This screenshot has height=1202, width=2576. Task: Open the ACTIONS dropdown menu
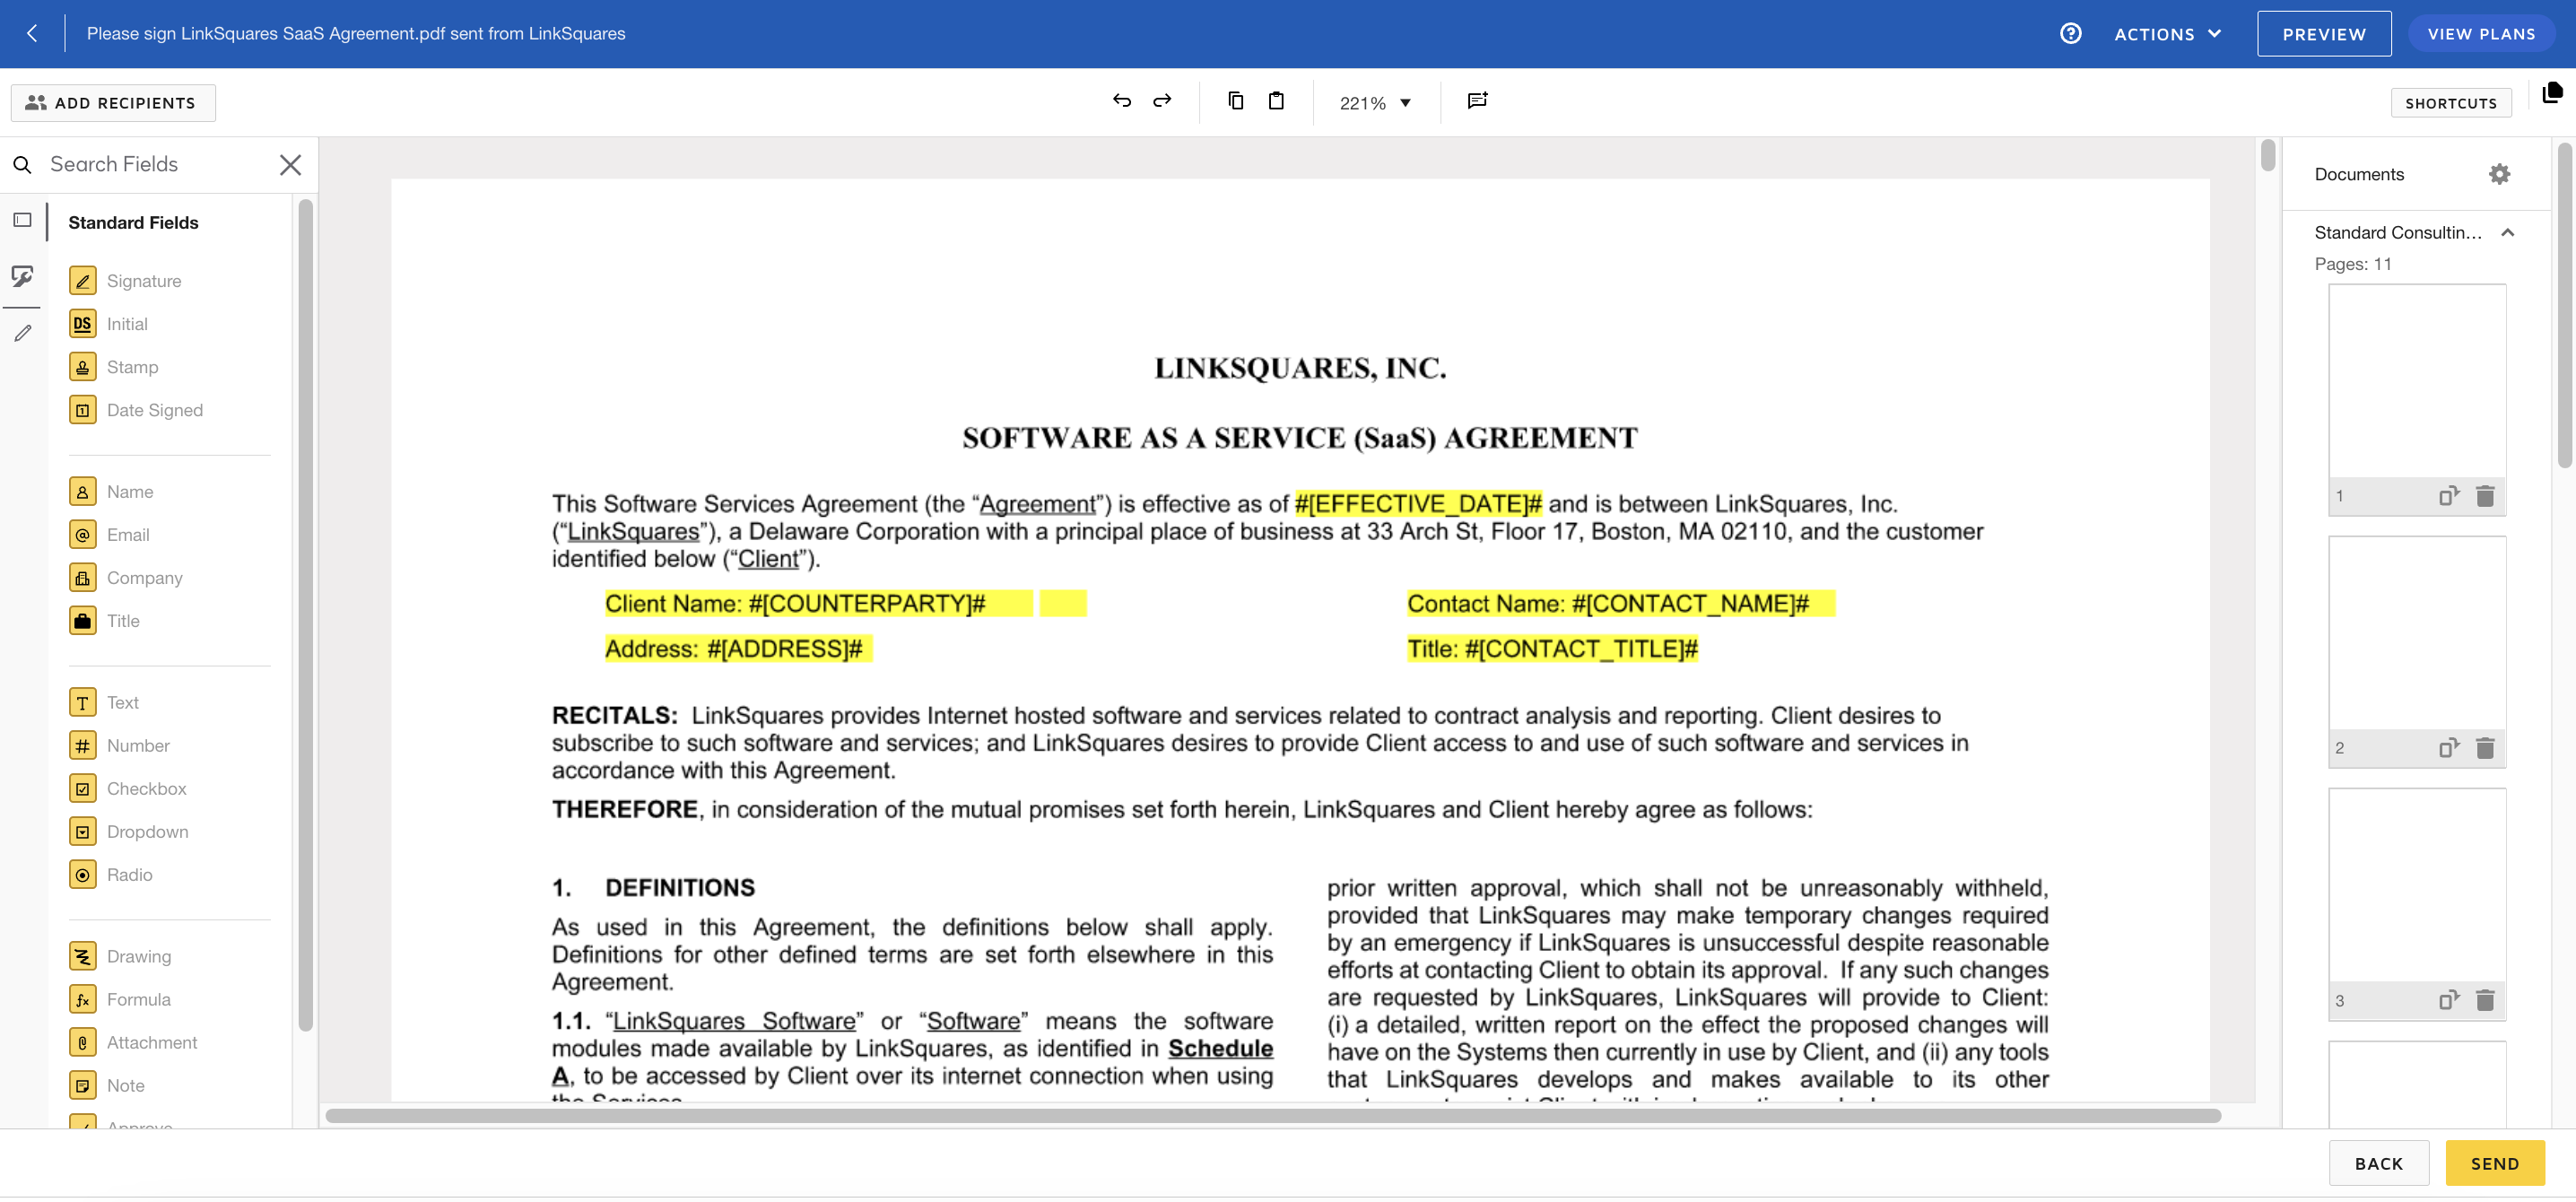tap(2167, 34)
